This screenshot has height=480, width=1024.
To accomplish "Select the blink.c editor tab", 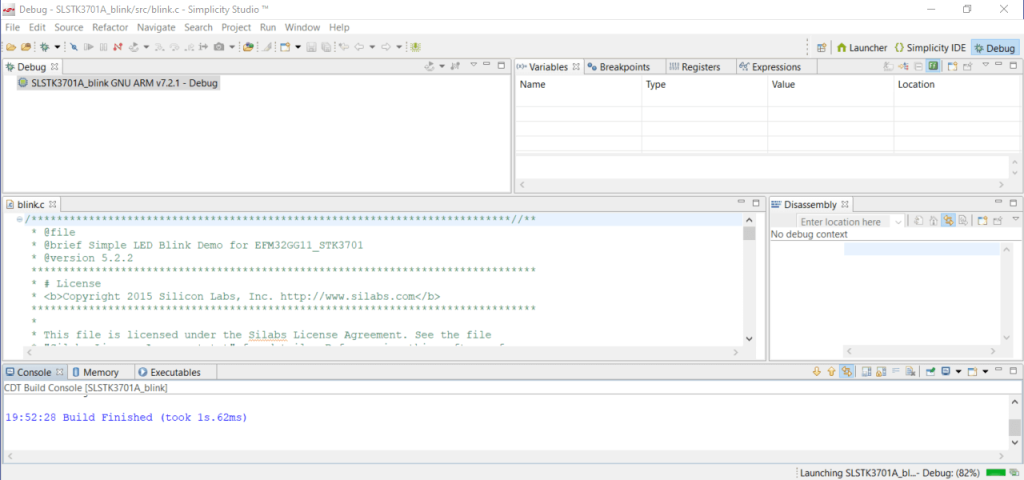I will coord(31,204).
